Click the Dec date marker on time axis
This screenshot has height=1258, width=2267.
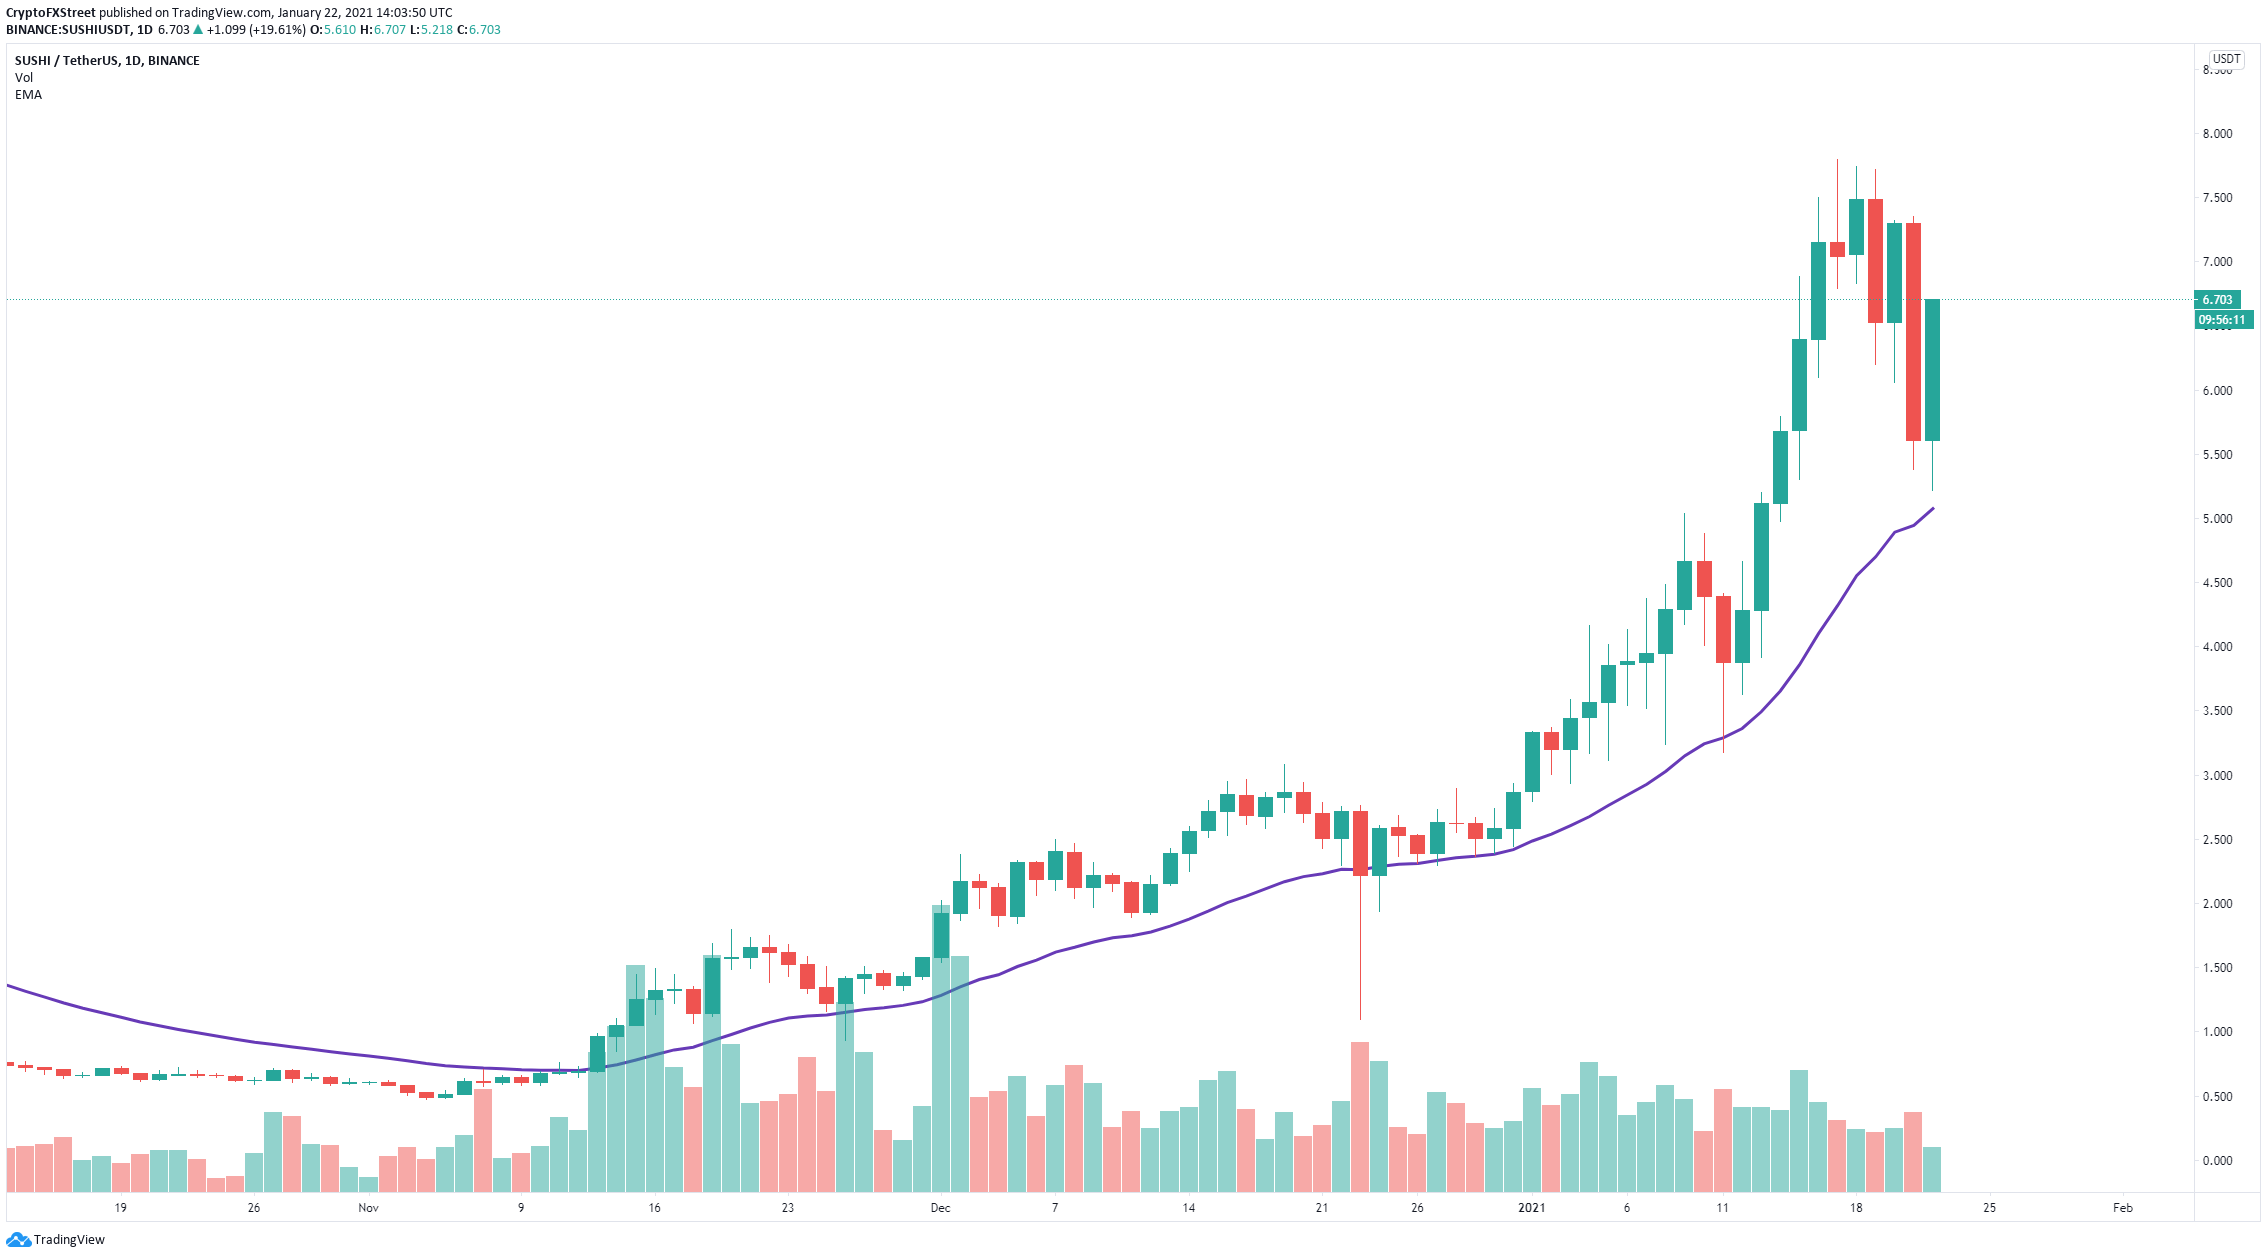(940, 1208)
